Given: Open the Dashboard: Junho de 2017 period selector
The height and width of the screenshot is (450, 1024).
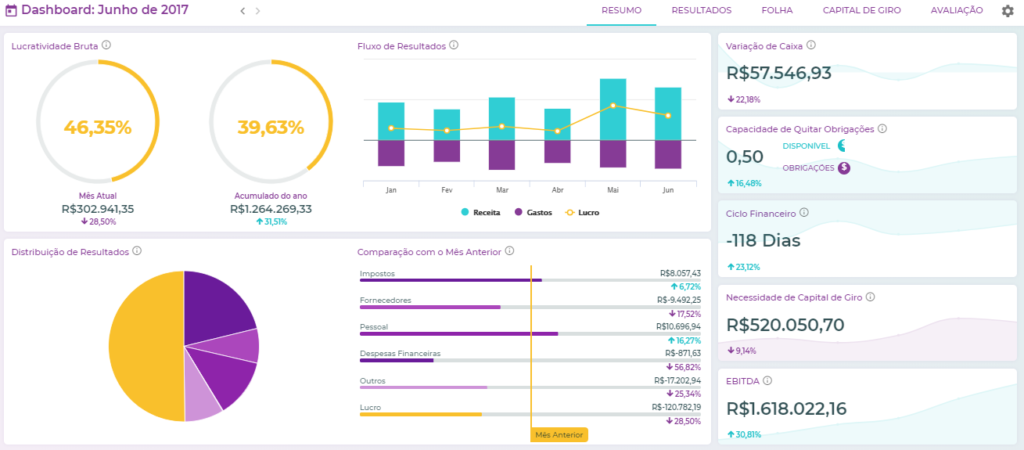Looking at the screenshot, I should tap(104, 11).
